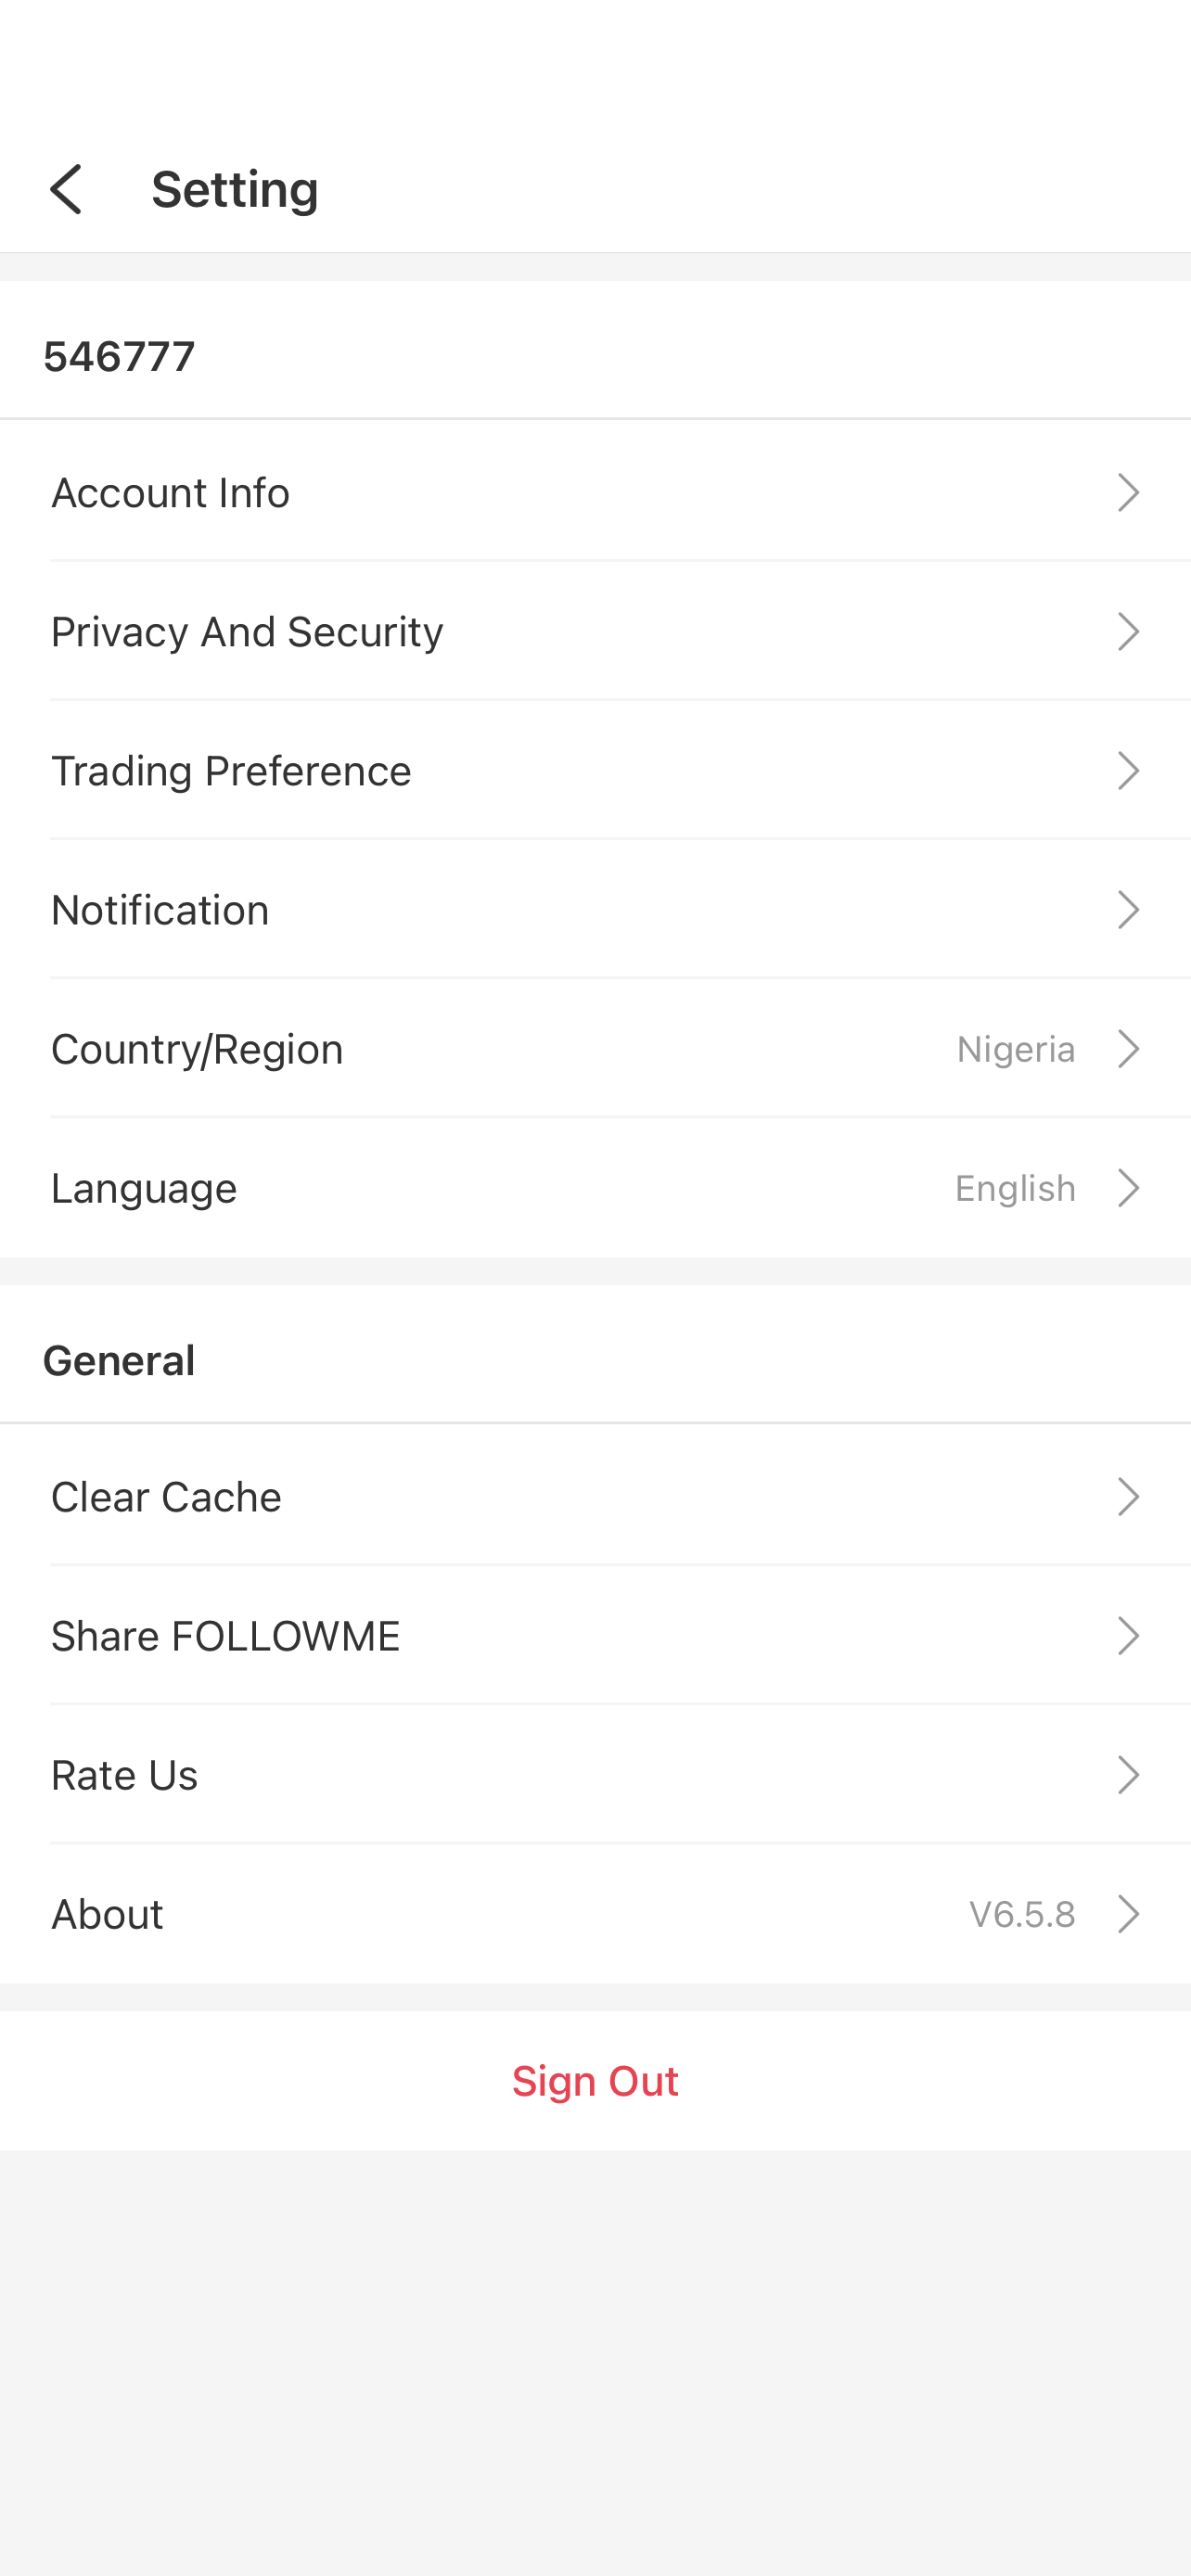This screenshot has width=1191, height=2576.
Task: Select Clear Cache option
Action: (x=595, y=1496)
